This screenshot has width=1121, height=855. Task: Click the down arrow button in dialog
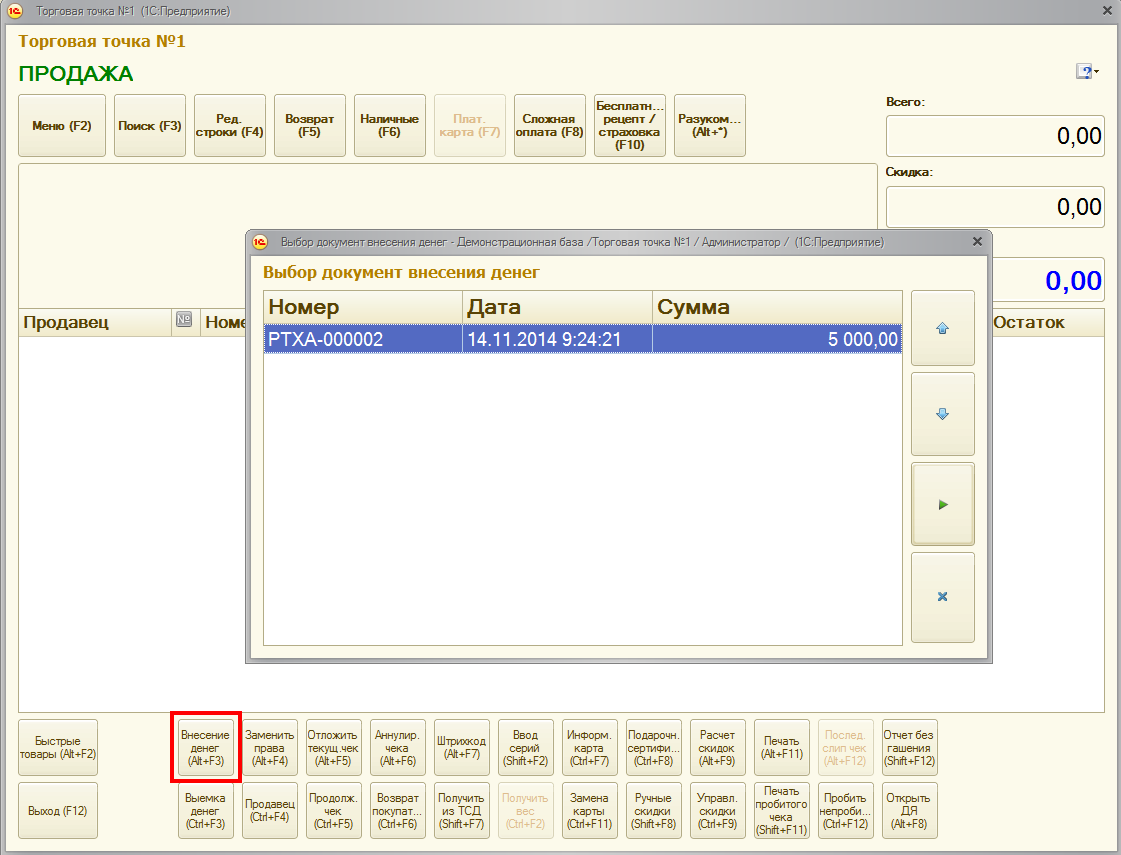942,414
